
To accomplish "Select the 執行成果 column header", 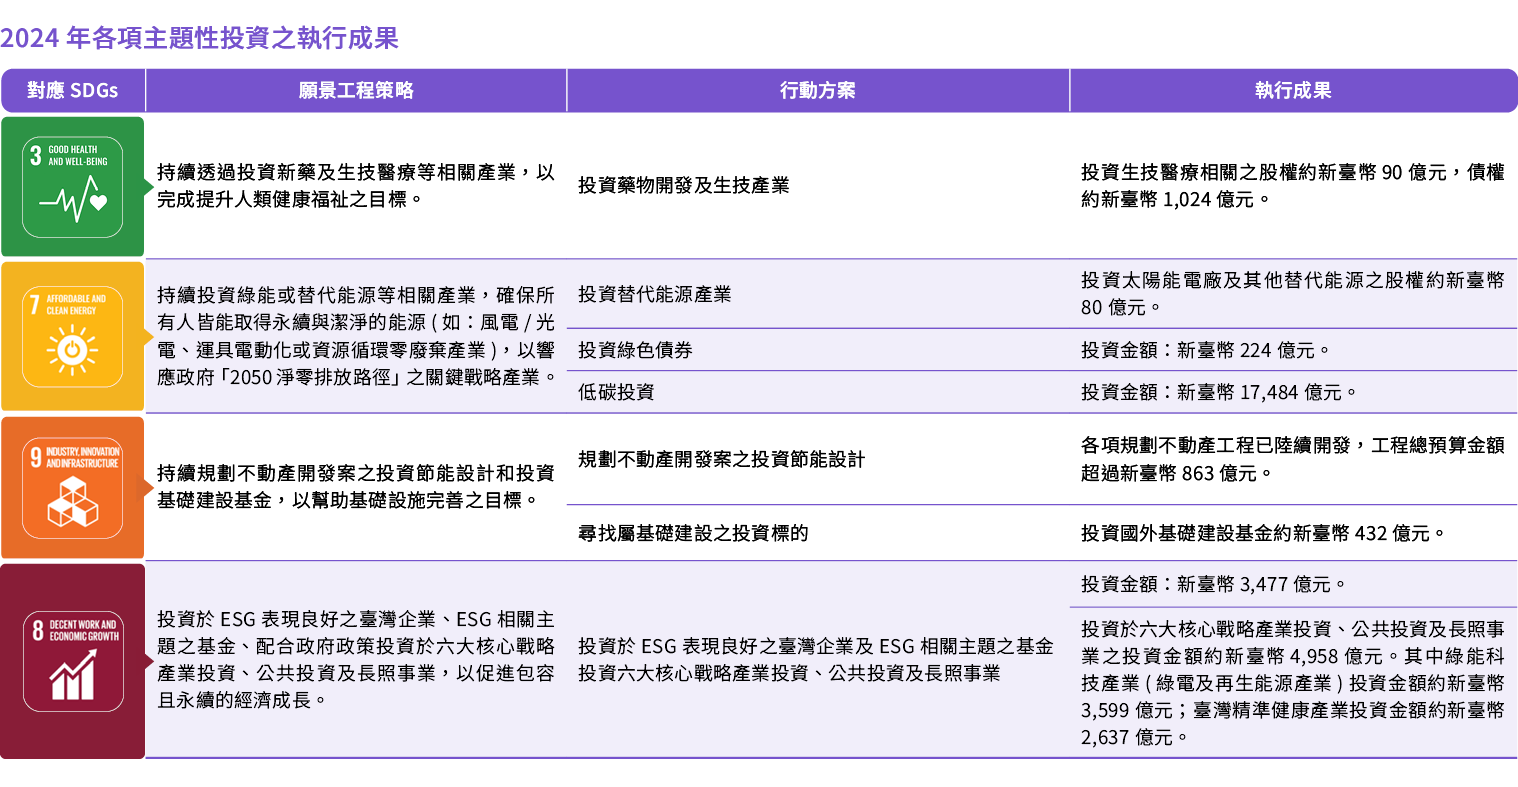I will tap(1293, 90).
